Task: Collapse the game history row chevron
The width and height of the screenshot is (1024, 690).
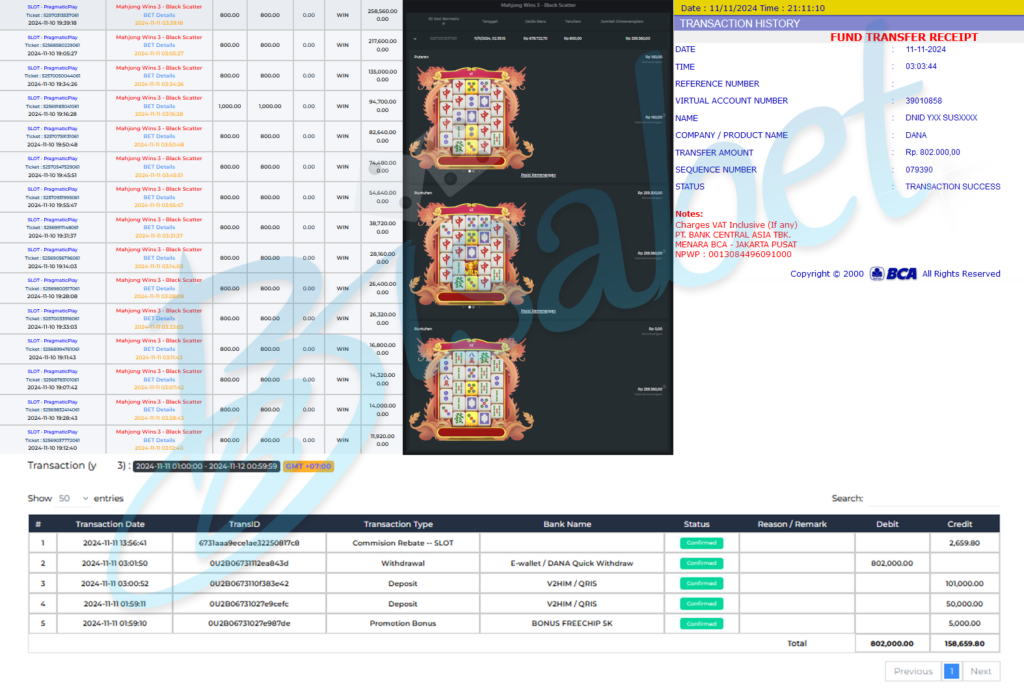Action: [415, 37]
